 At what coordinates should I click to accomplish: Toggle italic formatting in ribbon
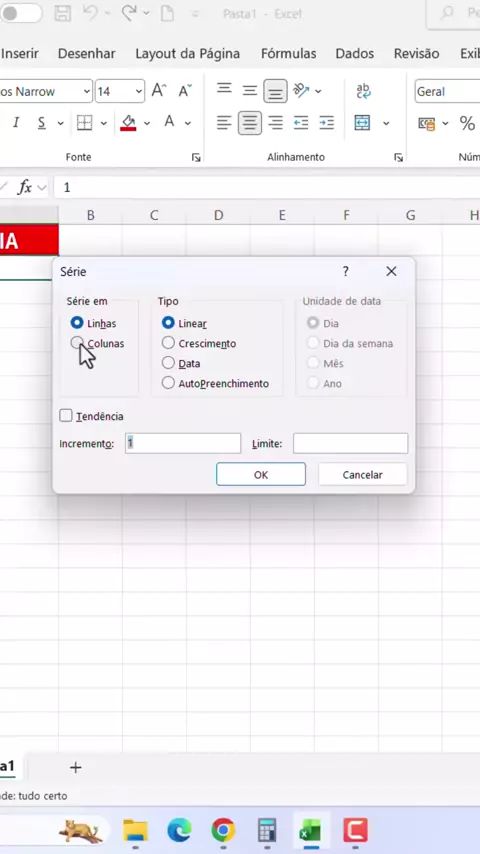coord(16,123)
